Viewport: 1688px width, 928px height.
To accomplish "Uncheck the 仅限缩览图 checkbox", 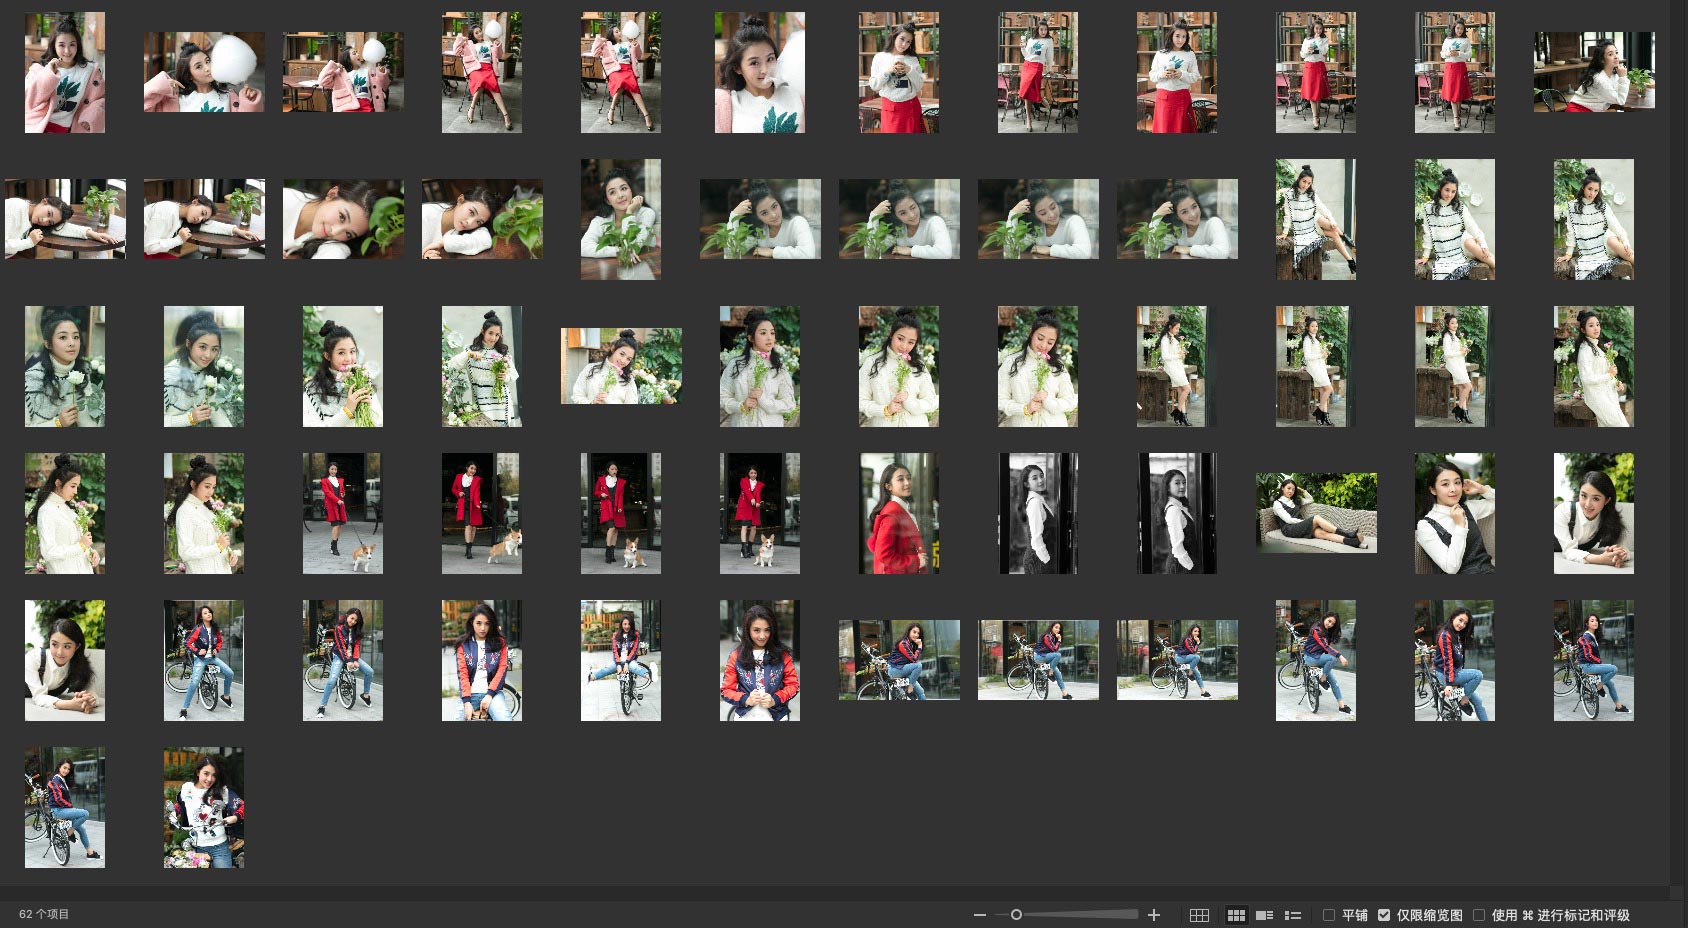I will click(x=1384, y=915).
